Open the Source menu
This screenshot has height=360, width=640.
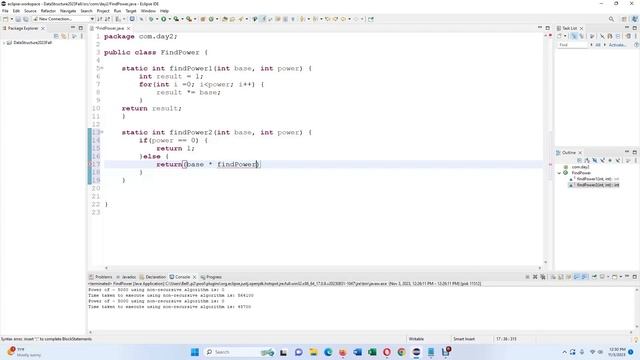coord(30,11)
